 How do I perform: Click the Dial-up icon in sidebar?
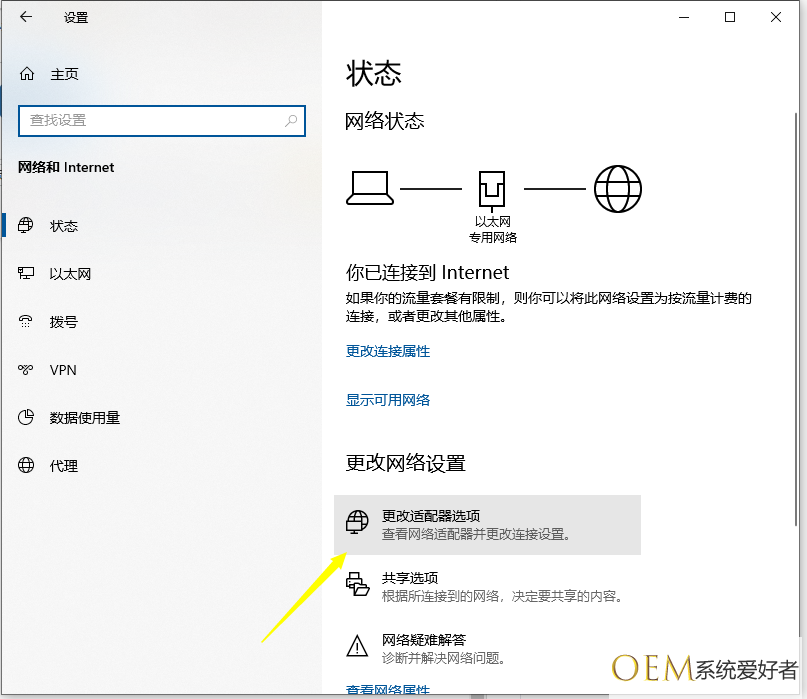point(27,322)
